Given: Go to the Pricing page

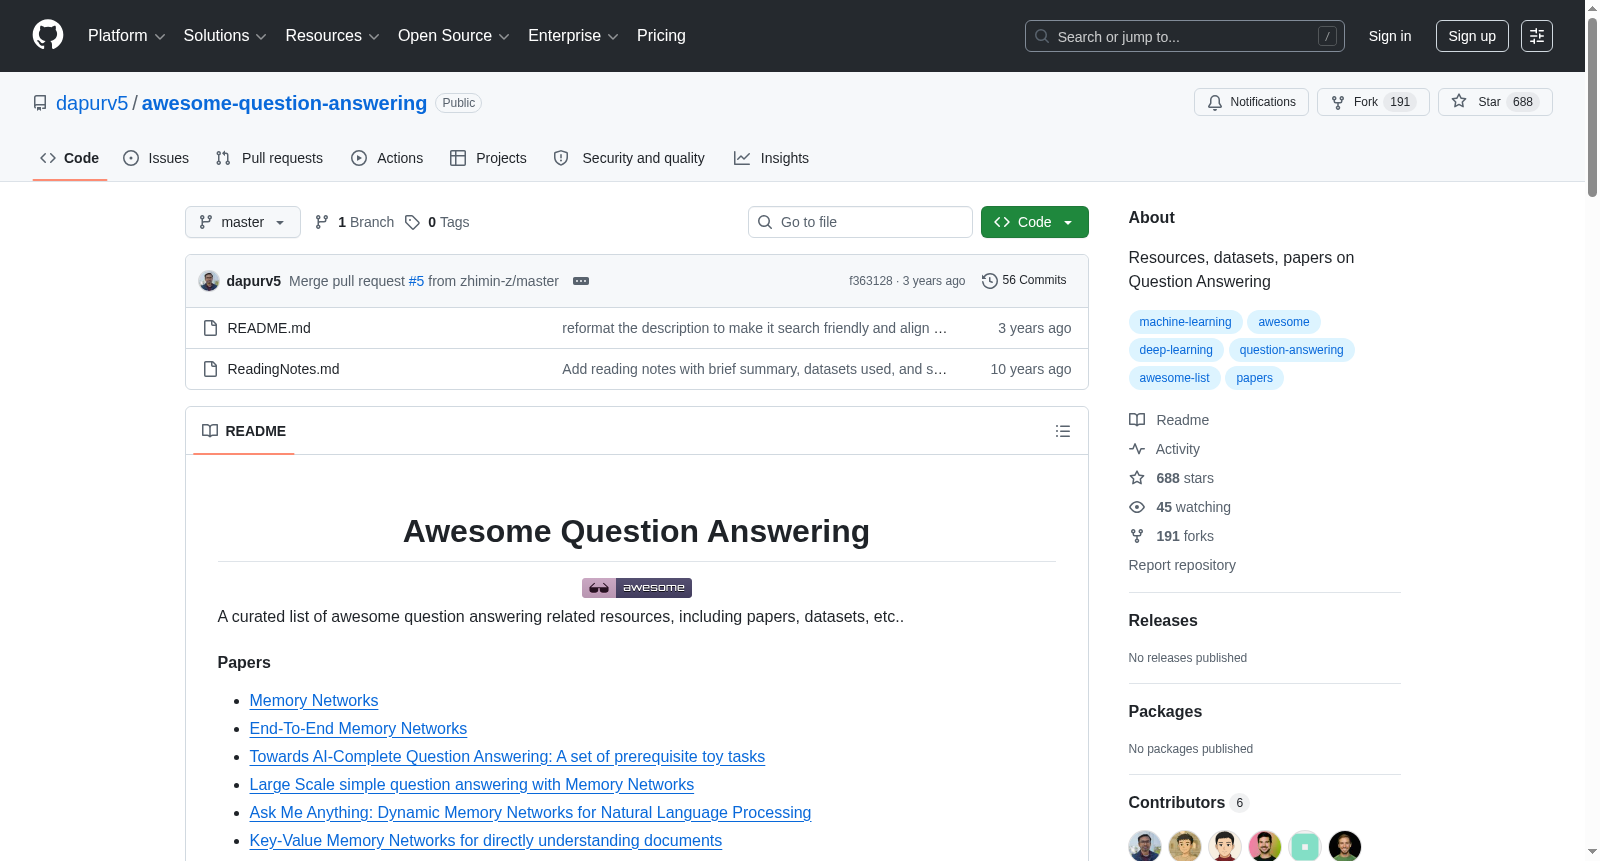Looking at the screenshot, I should point(661,36).
